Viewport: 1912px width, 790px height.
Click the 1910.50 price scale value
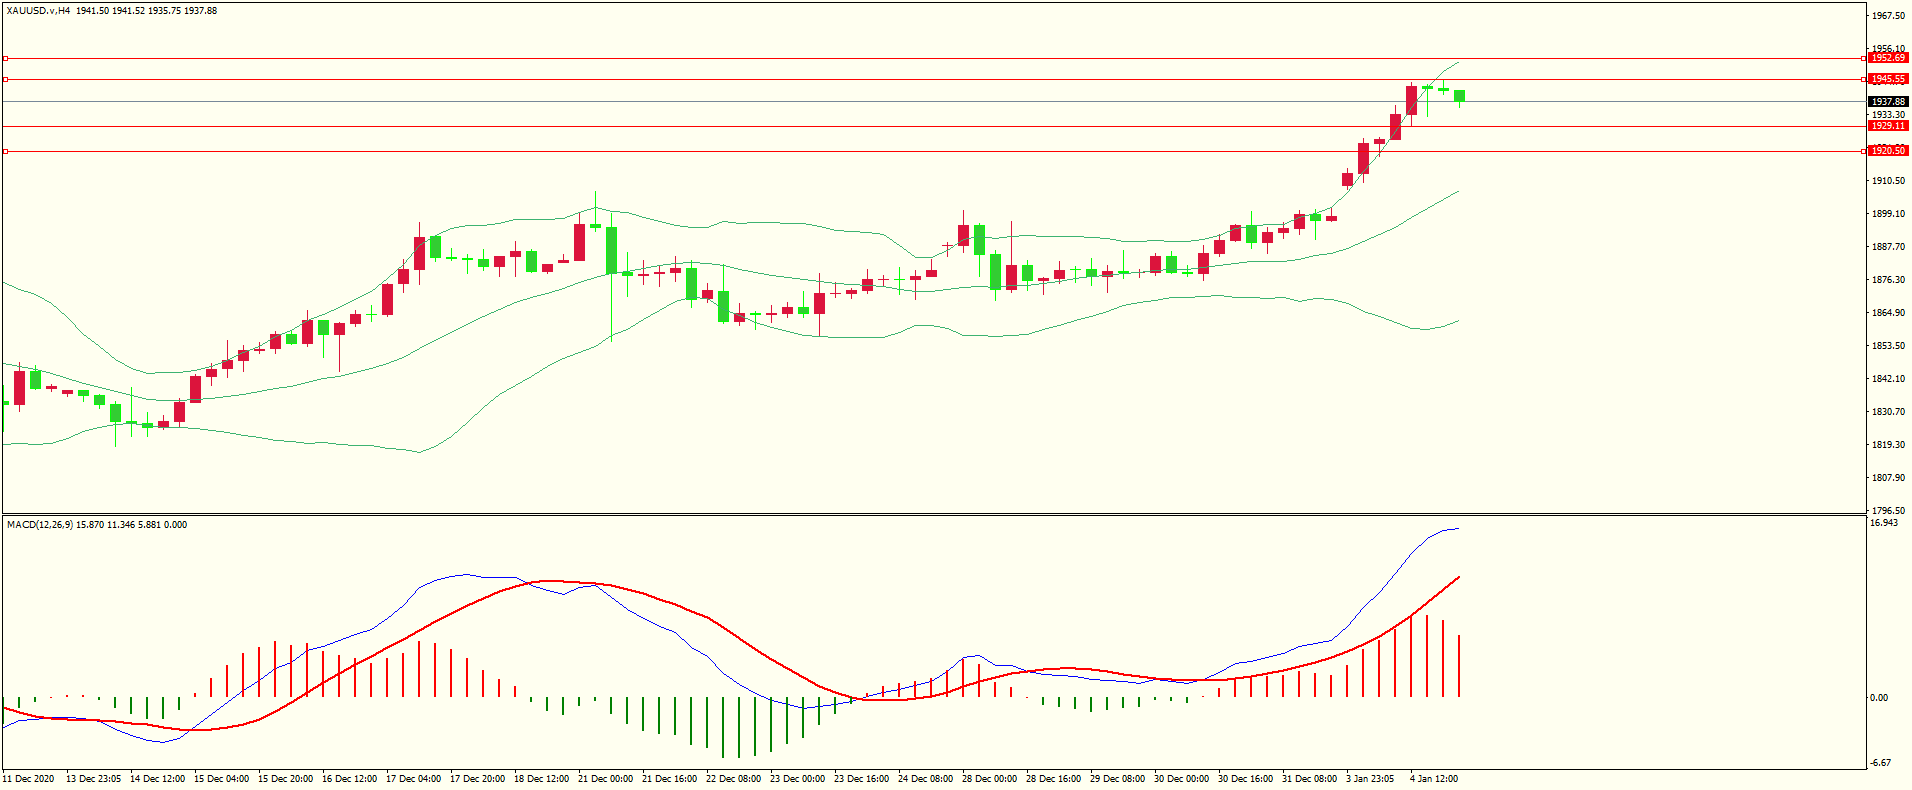coord(1888,181)
